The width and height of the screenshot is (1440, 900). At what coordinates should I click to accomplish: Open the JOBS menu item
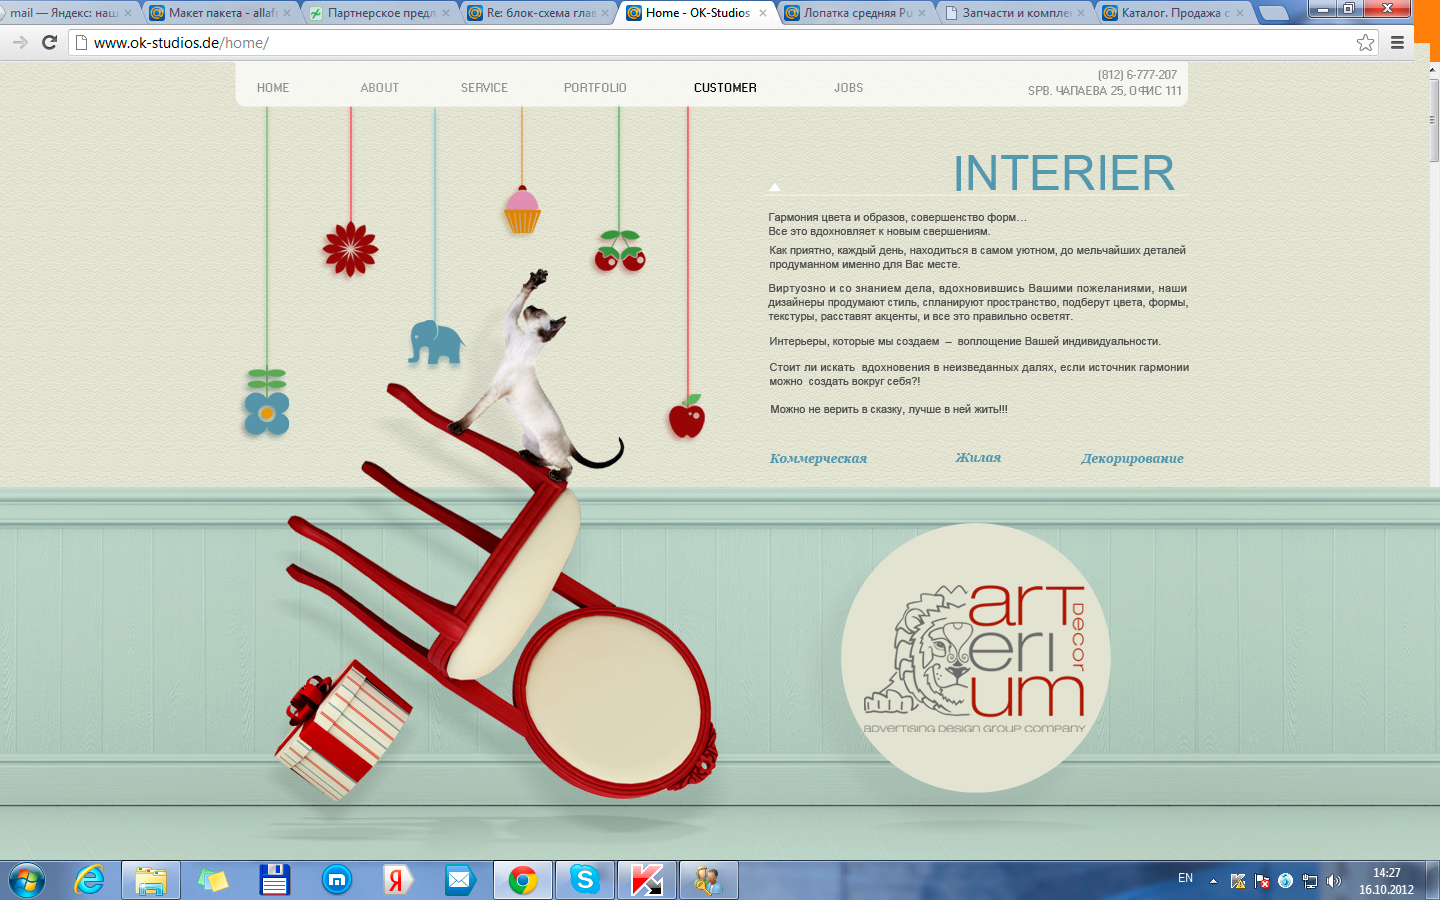[x=849, y=88]
